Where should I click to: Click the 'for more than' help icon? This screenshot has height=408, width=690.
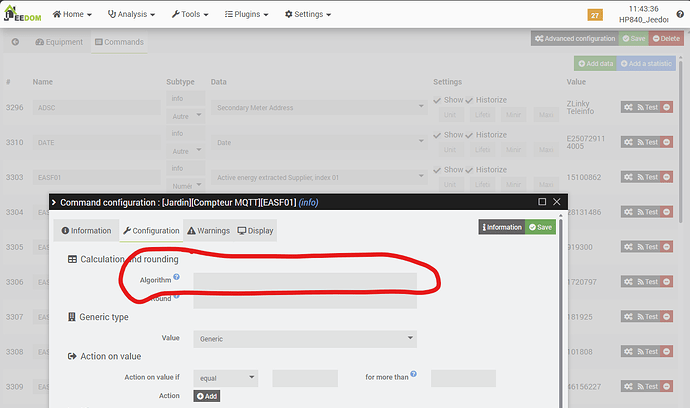413,374
